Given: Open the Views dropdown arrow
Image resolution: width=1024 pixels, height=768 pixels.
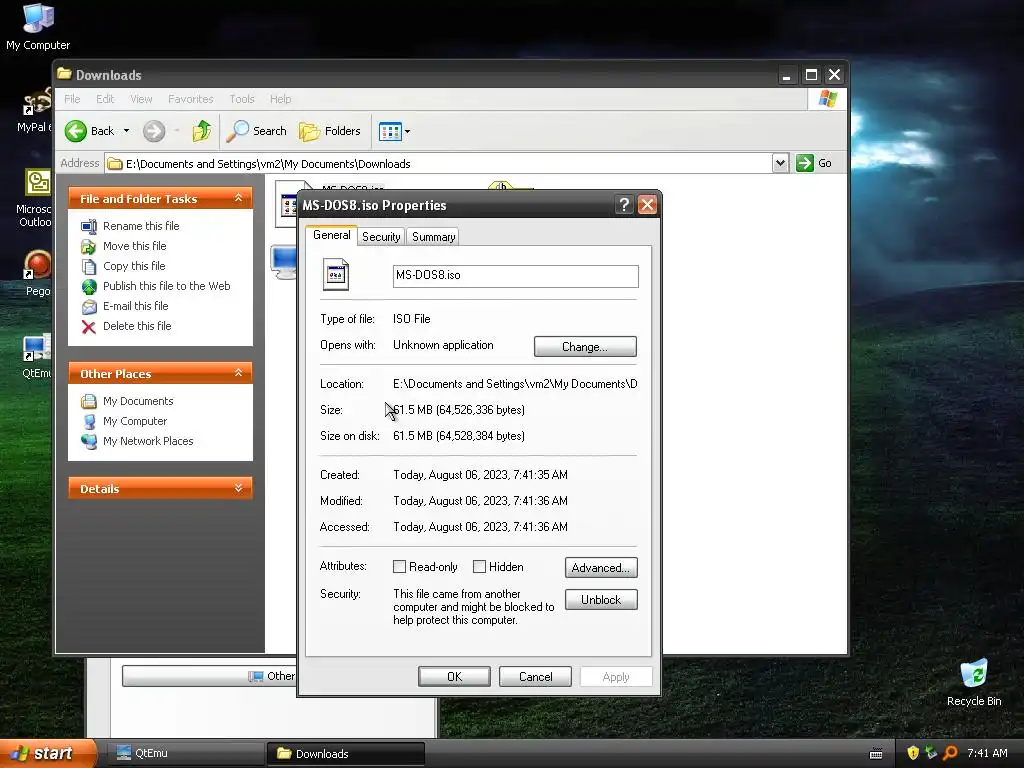Looking at the screenshot, I should tap(408, 131).
